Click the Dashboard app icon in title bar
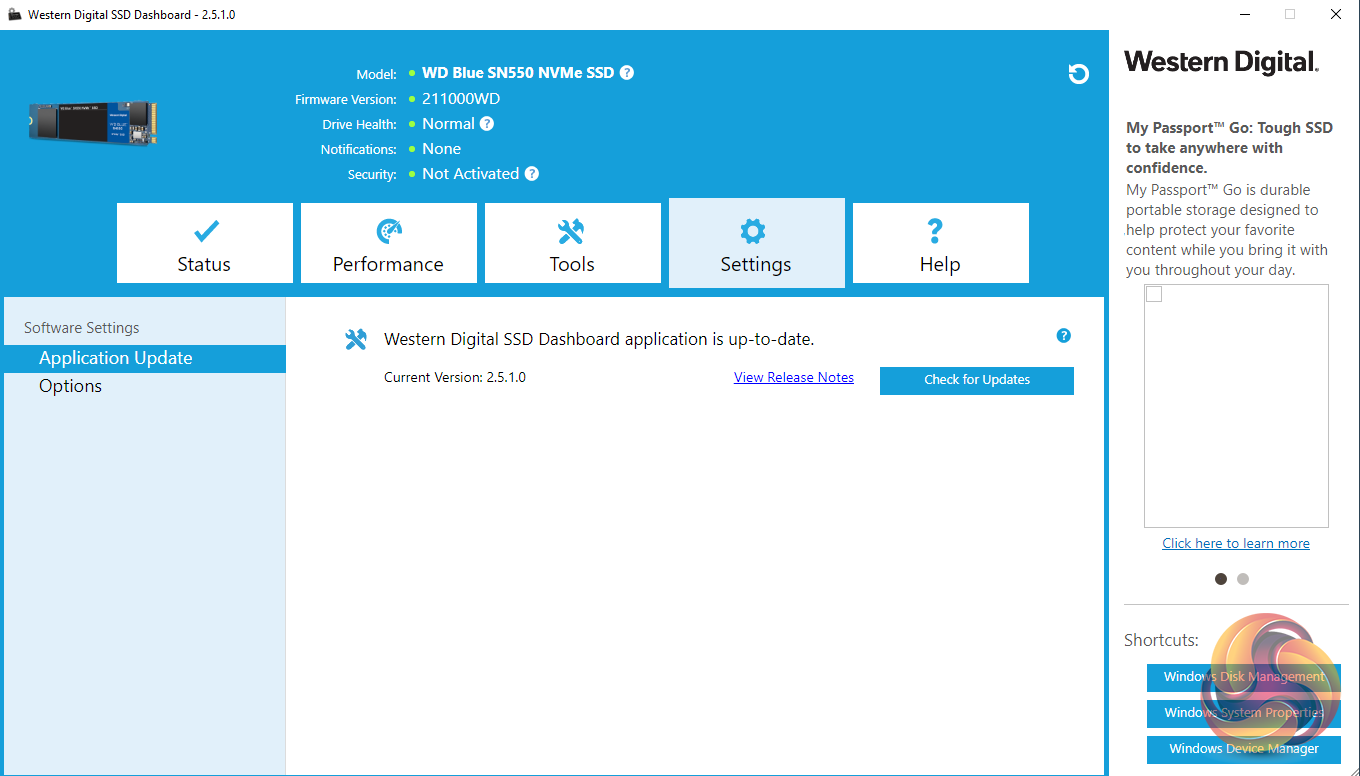1360x776 pixels. pyautogui.click(x=14, y=15)
